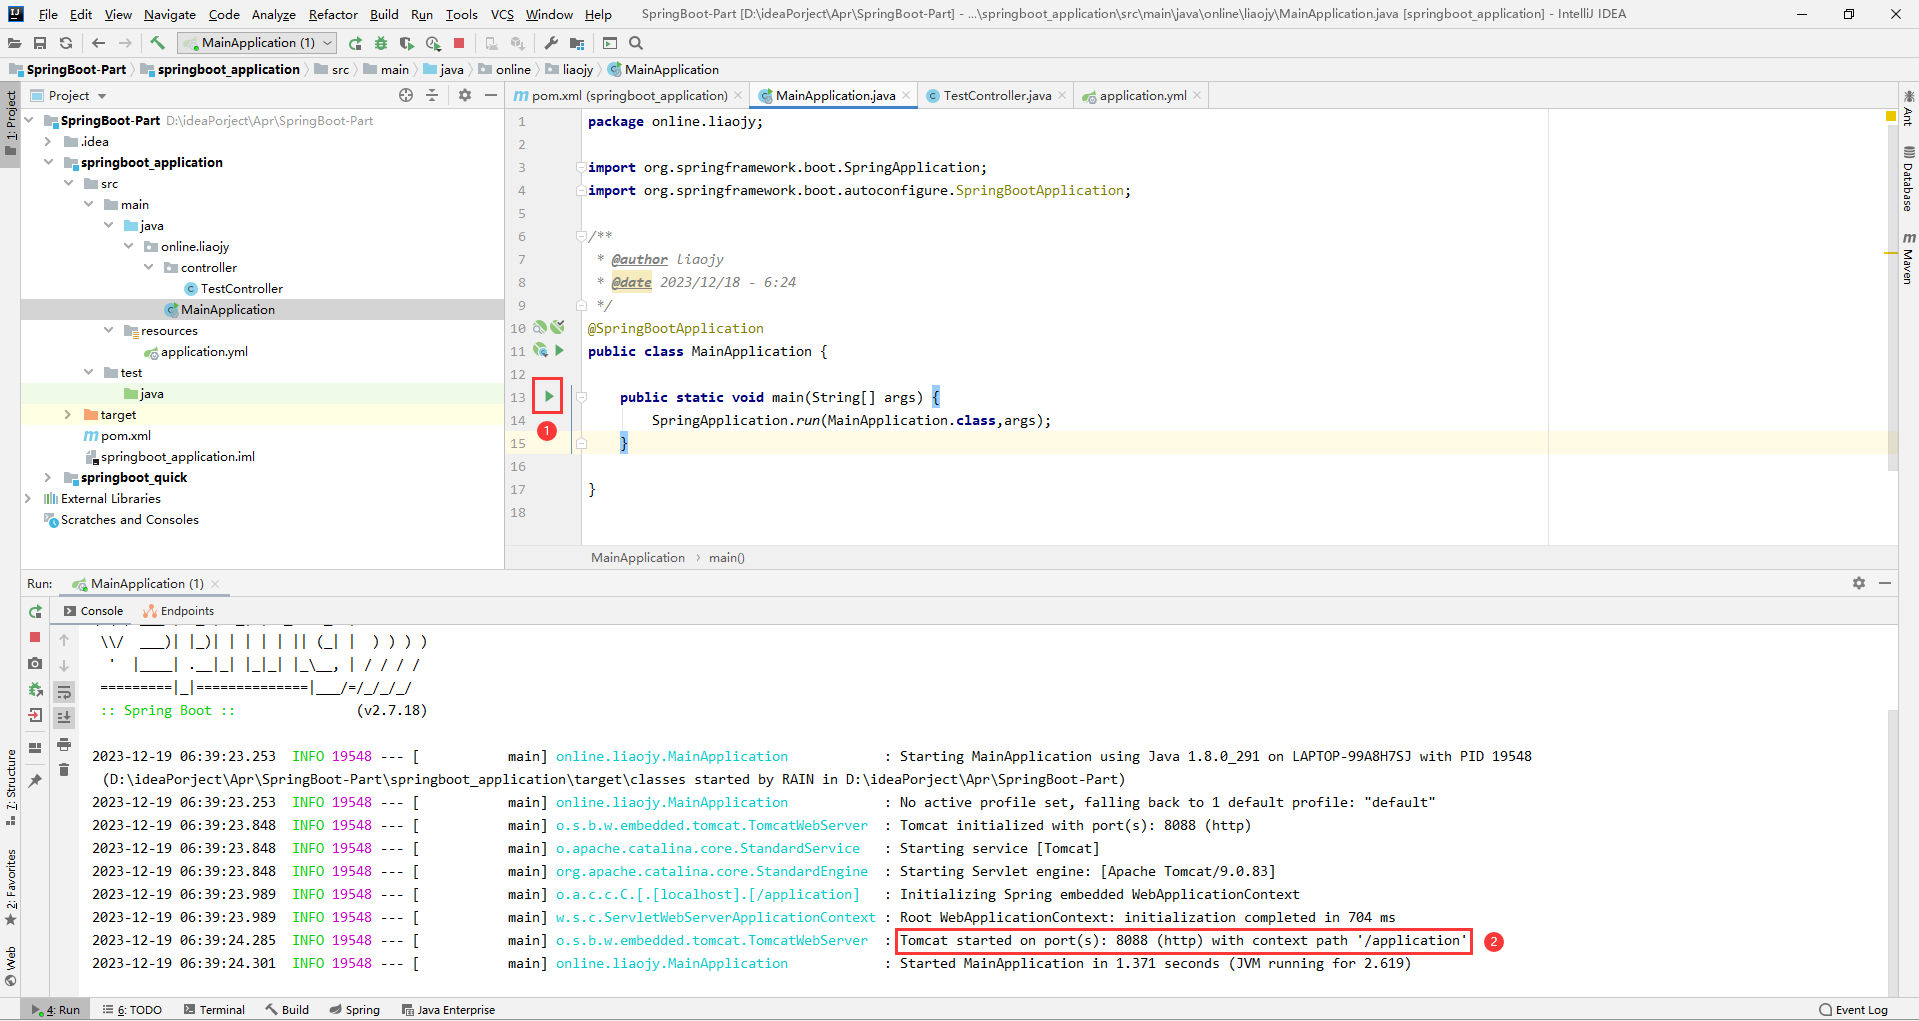Close the MainApplication.java editor tab
This screenshot has height=1021, width=1919.
pyautogui.click(x=906, y=96)
